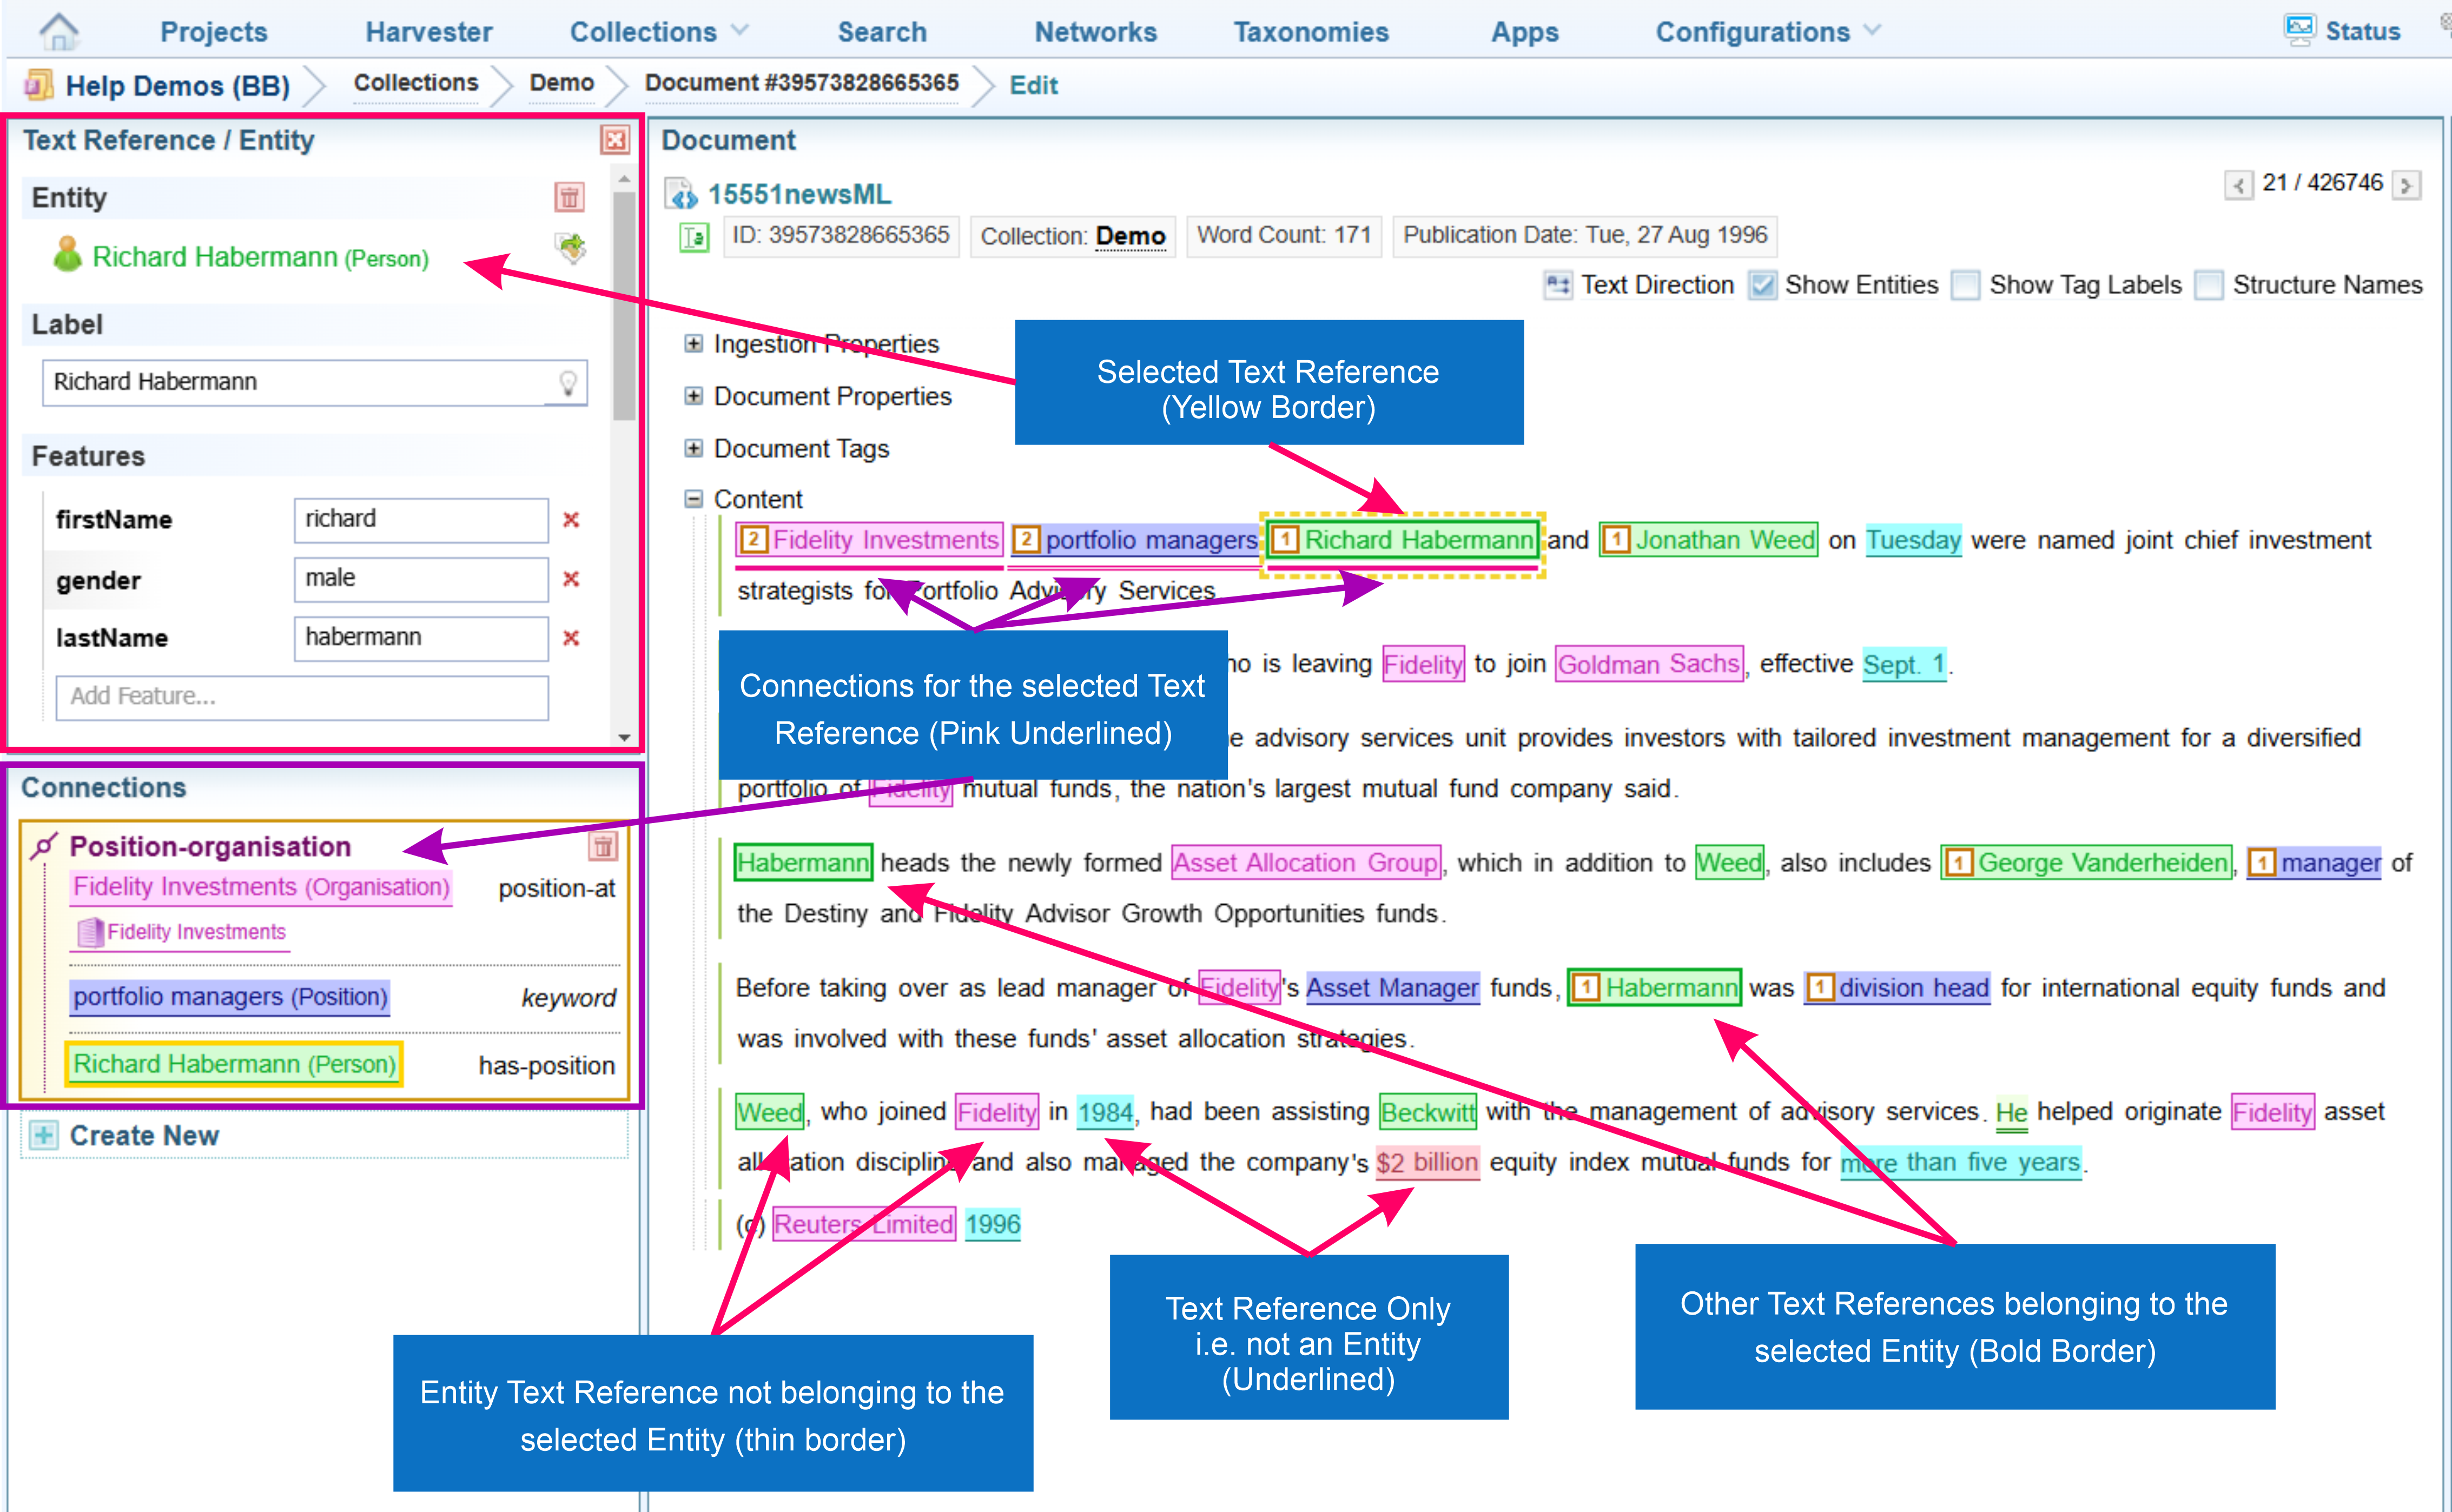Click Create New connection button
Screen dimensions: 2452x1512
tap(143, 1135)
